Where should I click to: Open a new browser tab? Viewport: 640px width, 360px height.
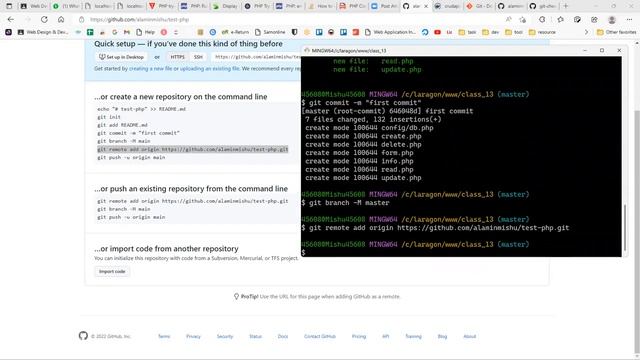[x=566, y=6]
